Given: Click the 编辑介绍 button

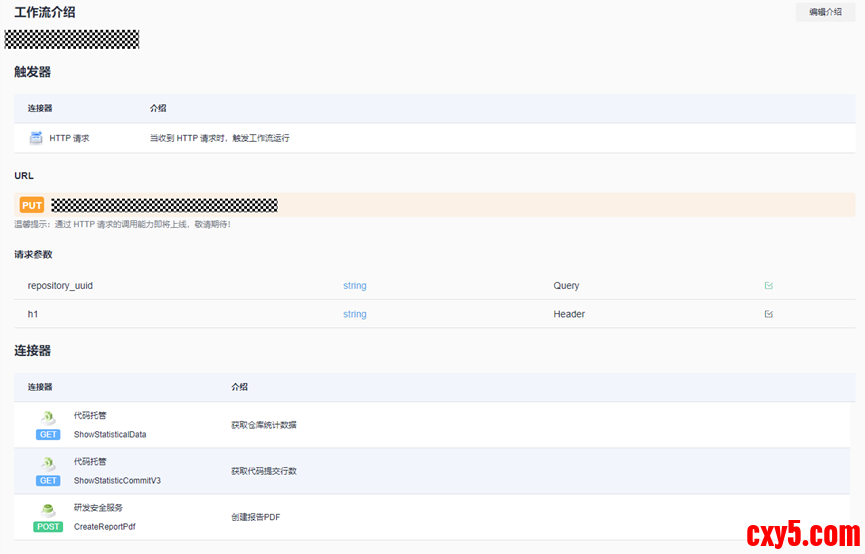Looking at the screenshot, I should [825, 12].
